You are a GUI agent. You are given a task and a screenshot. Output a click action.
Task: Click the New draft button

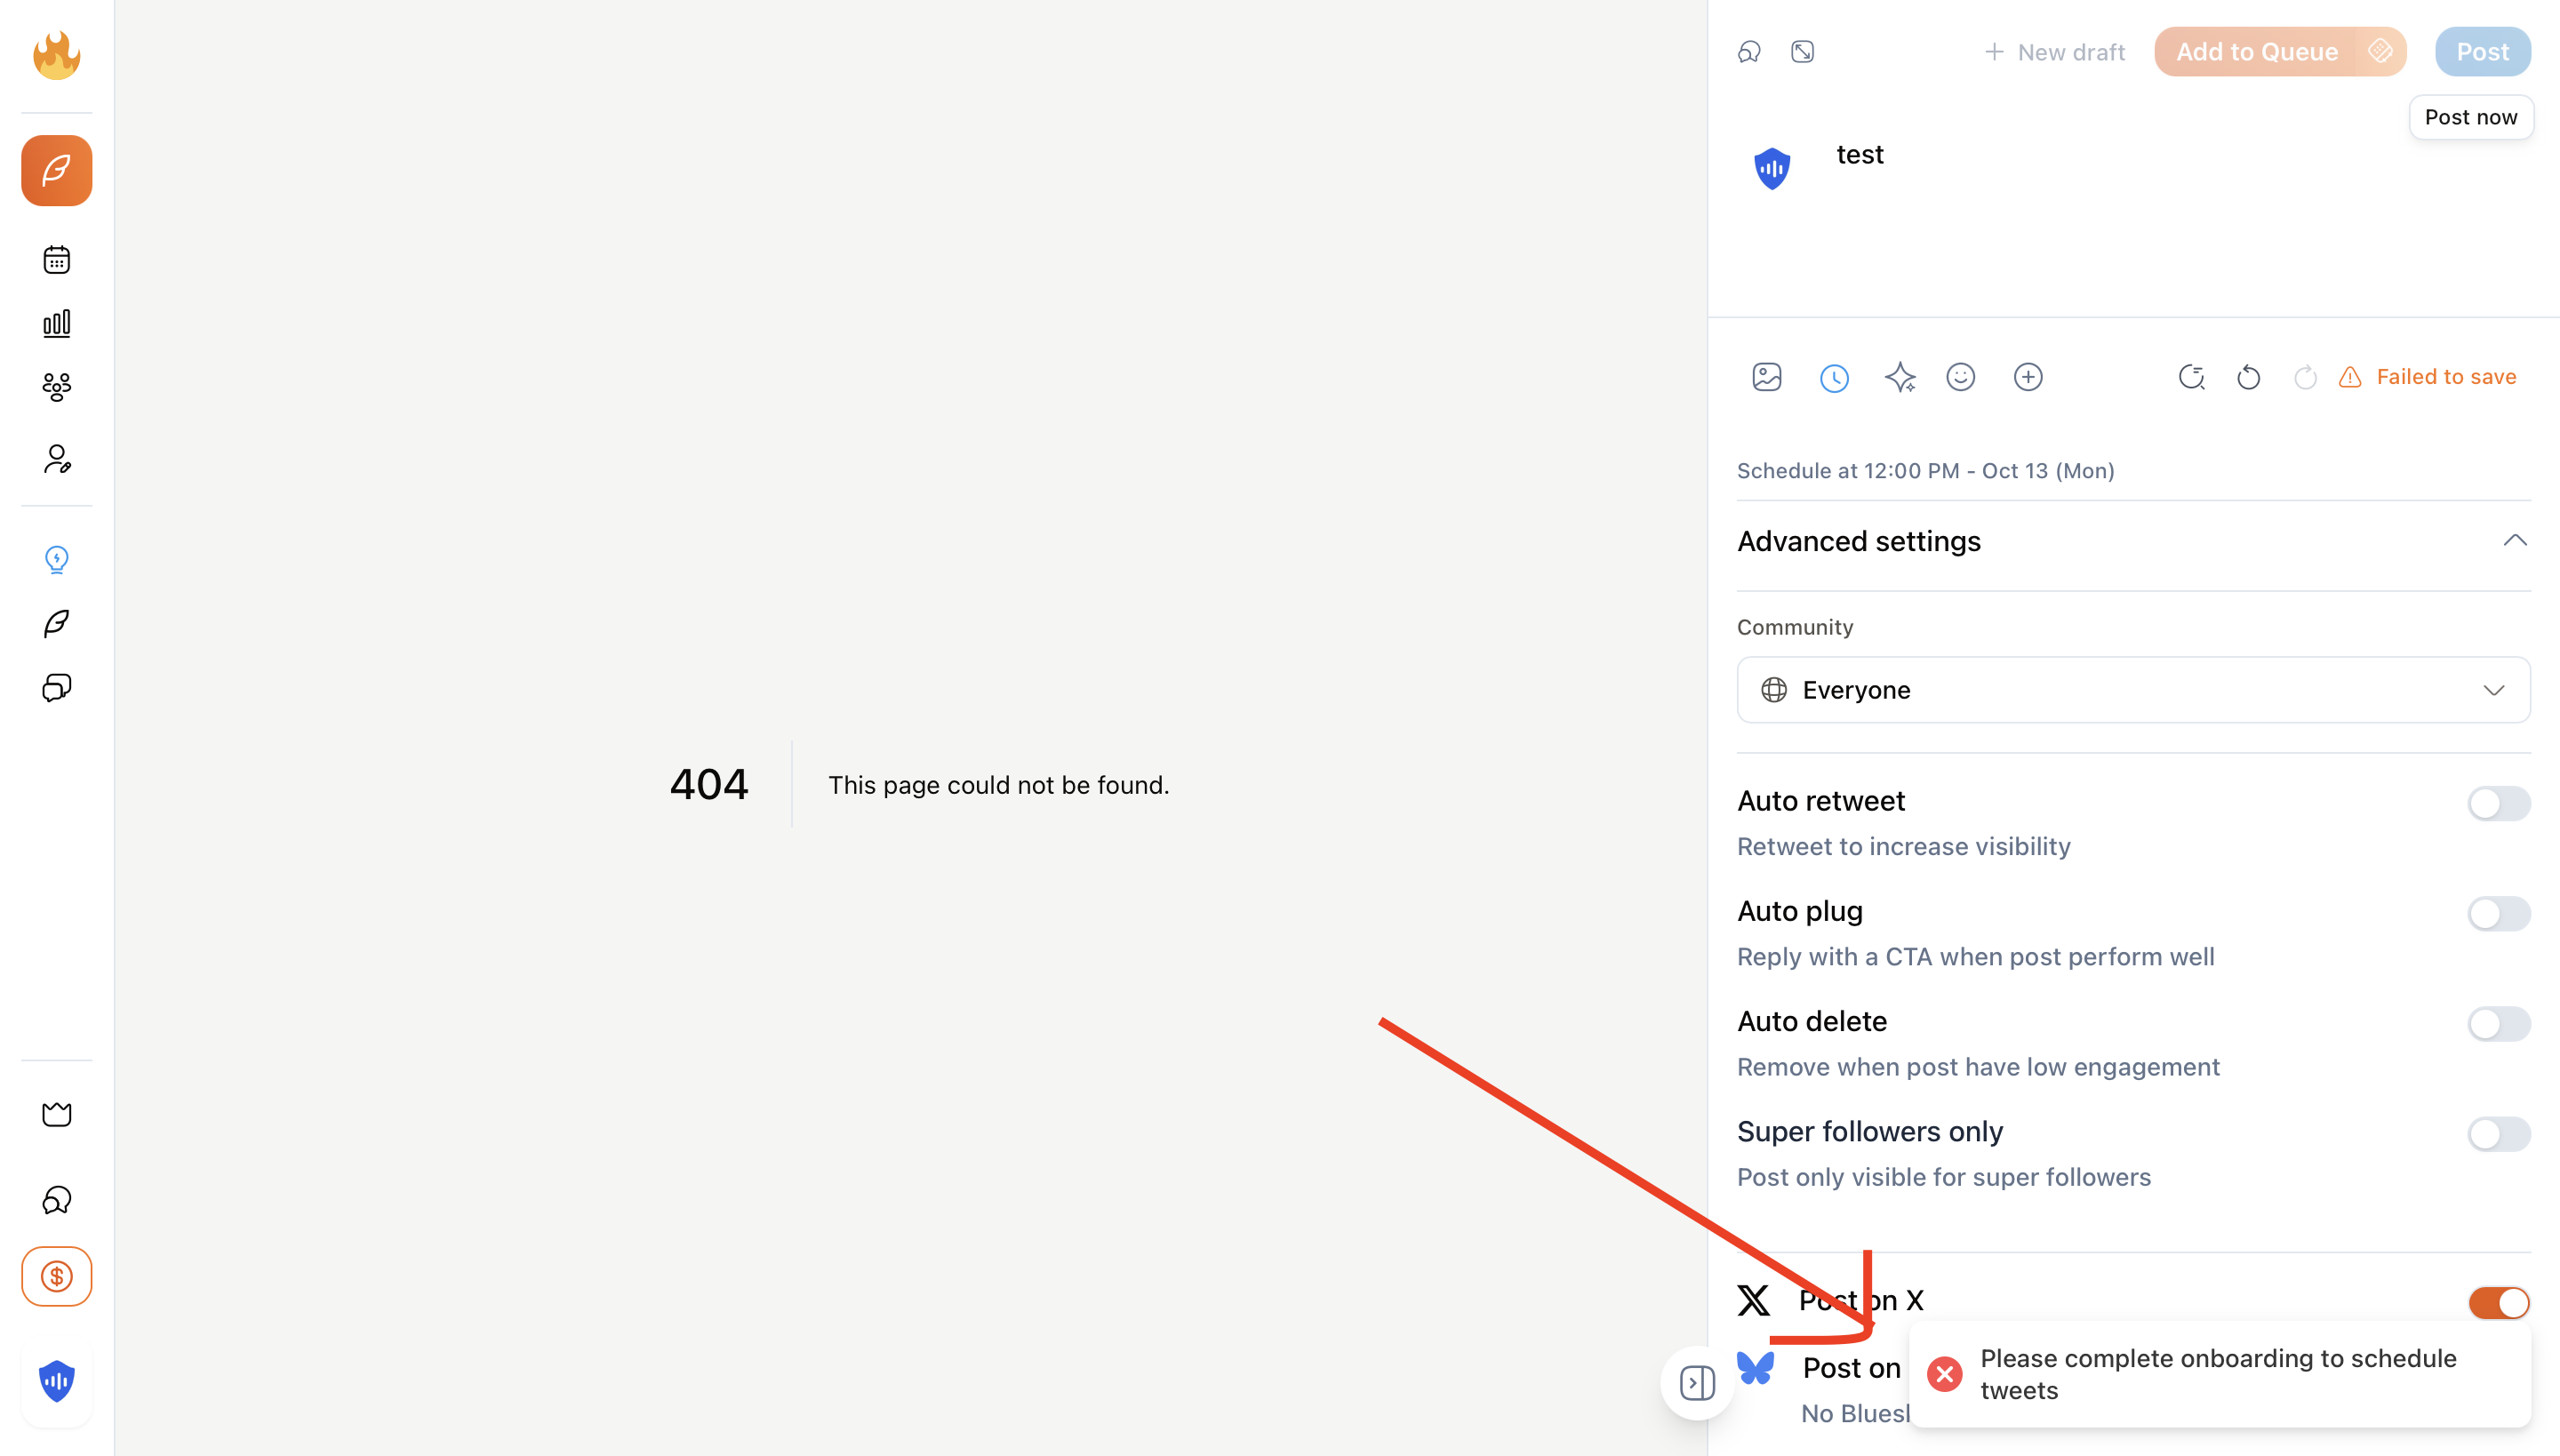[2054, 52]
